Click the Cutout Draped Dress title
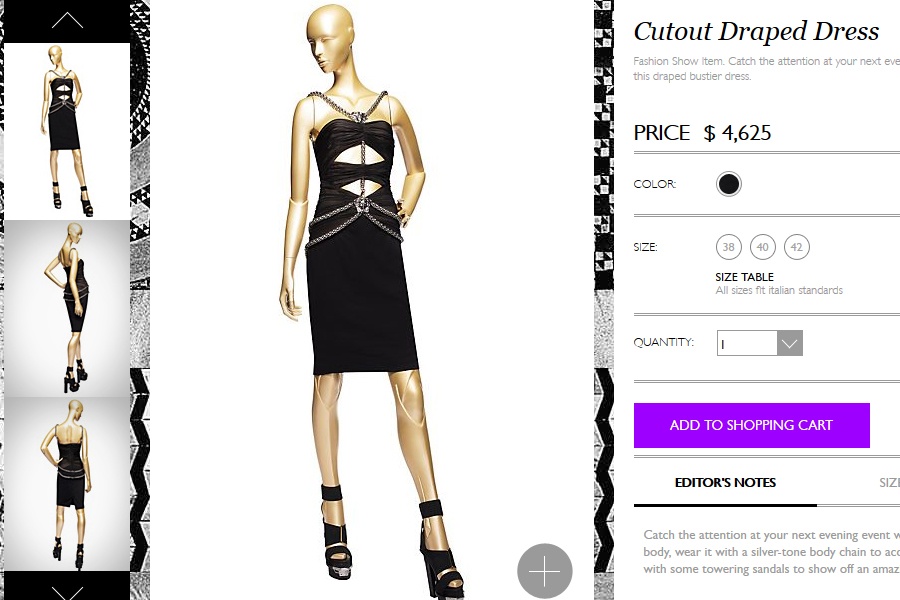This screenshot has height=600, width=900. [756, 32]
